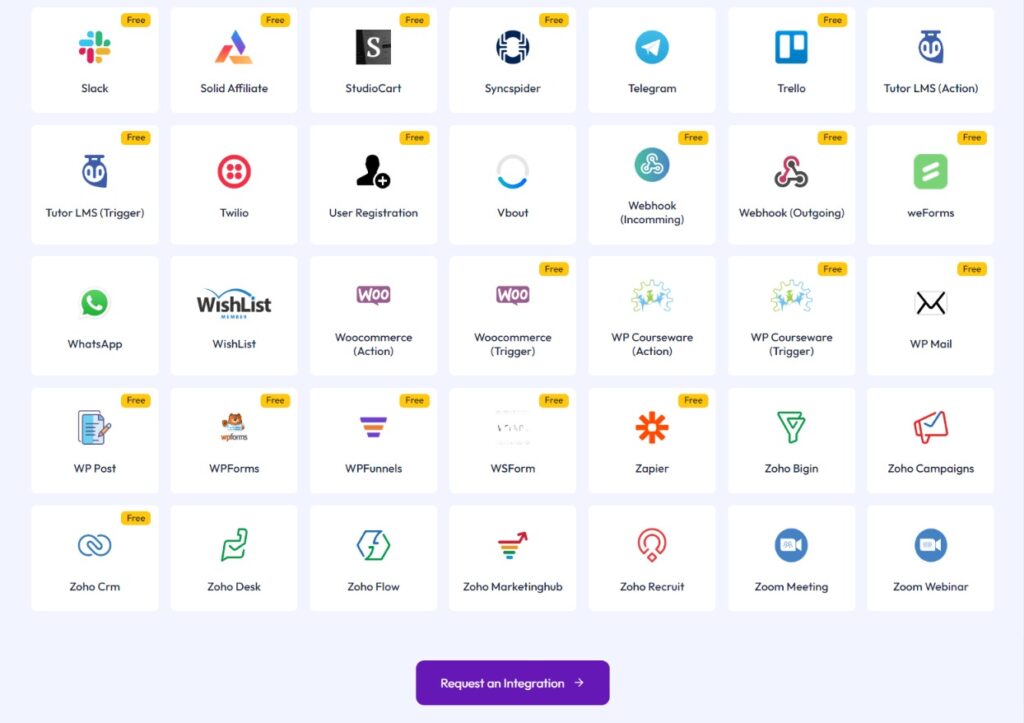
Task: Click the Twilio red circle icon
Action: 234,172
